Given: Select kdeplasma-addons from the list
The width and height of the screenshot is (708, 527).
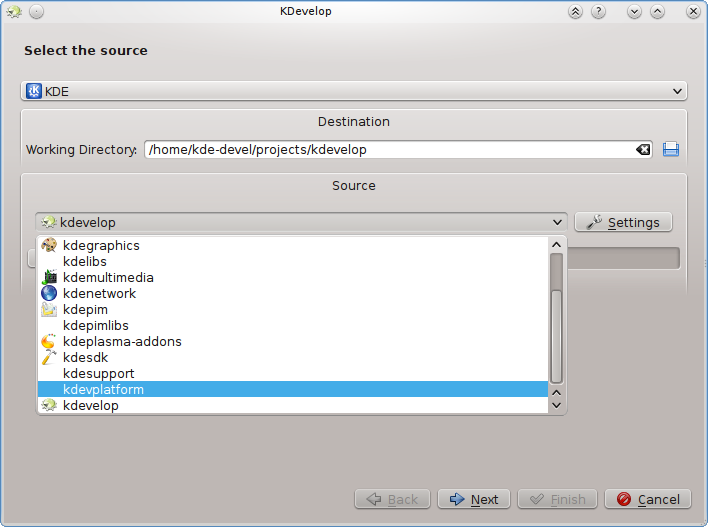Looking at the screenshot, I should pos(293,341).
